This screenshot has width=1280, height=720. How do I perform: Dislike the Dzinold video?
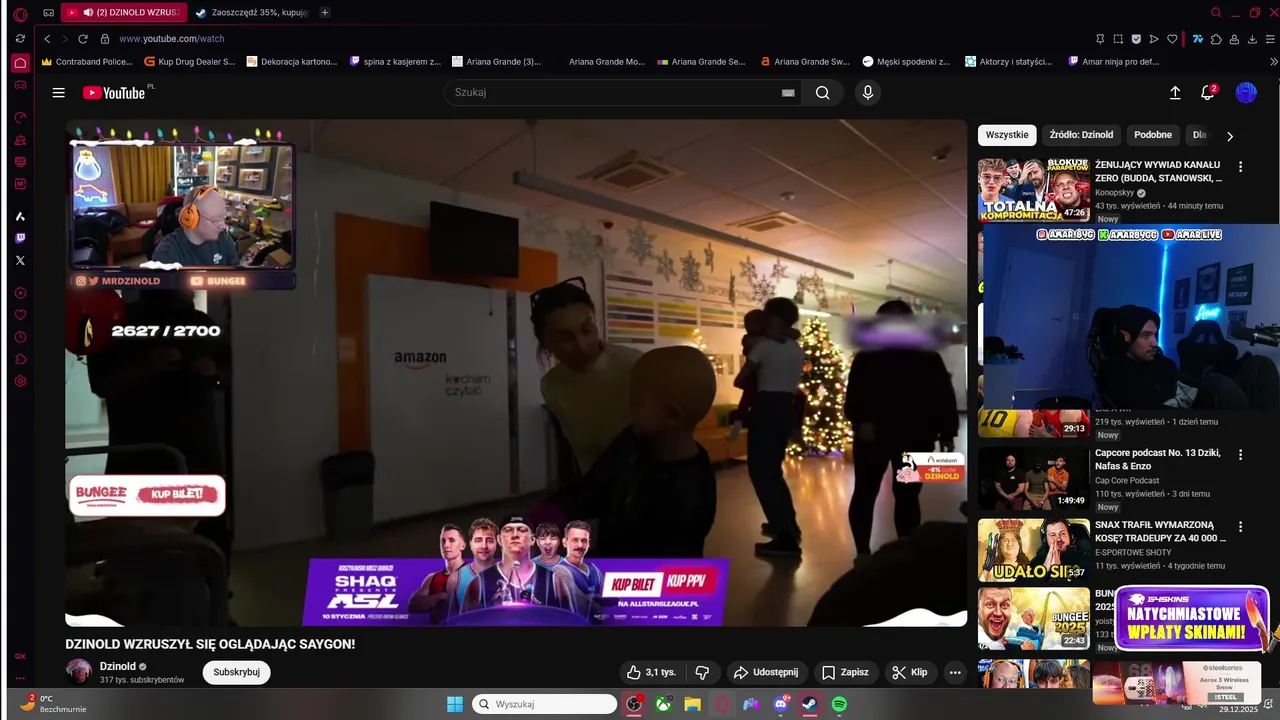(x=702, y=672)
